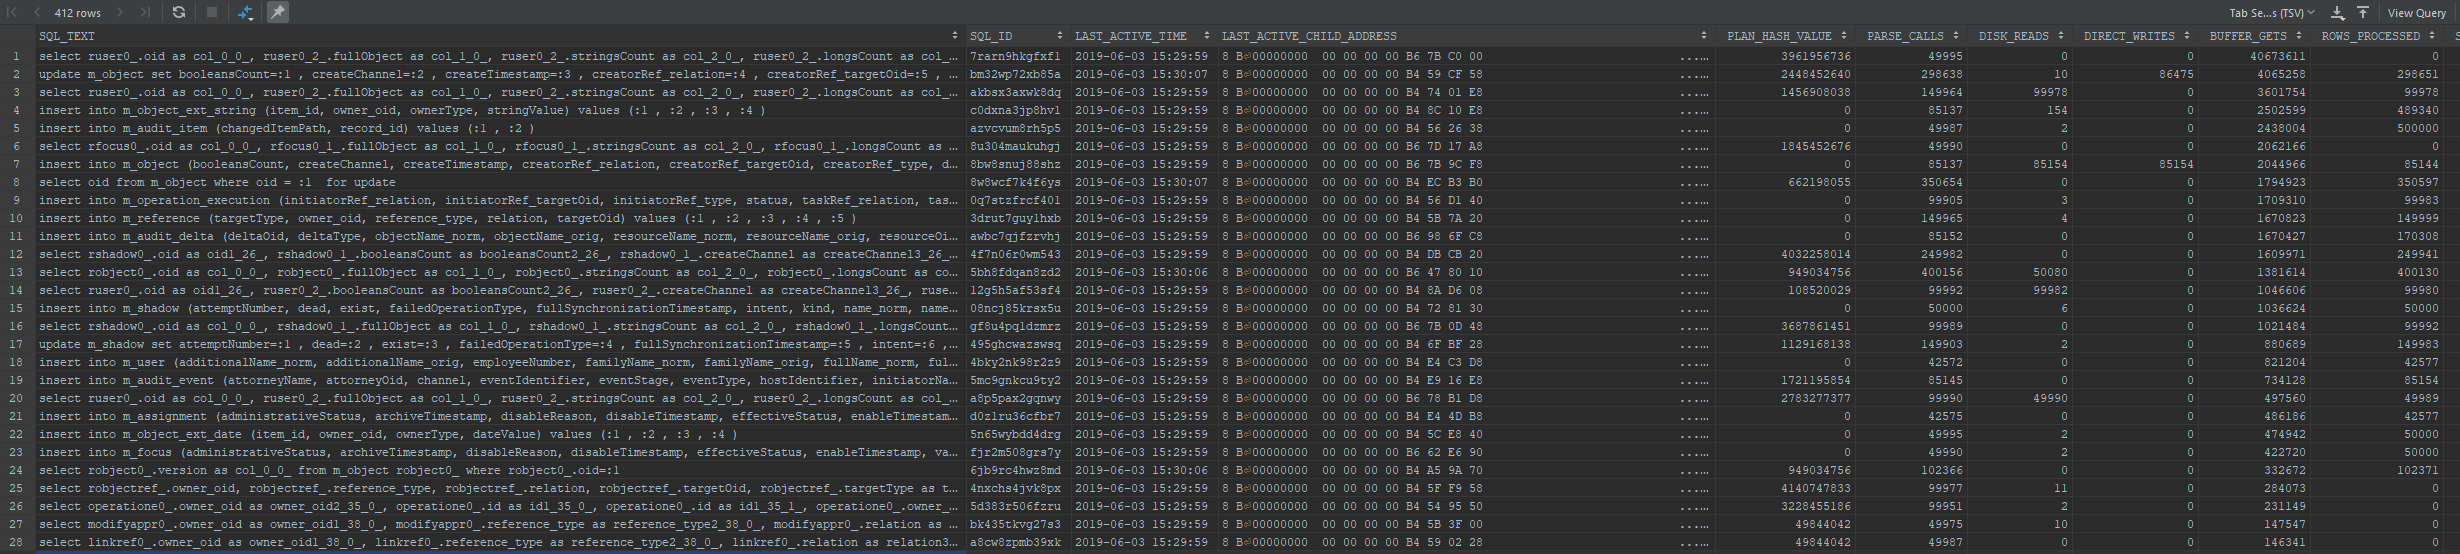
Task: Click the stop square icon
Action: (212, 12)
